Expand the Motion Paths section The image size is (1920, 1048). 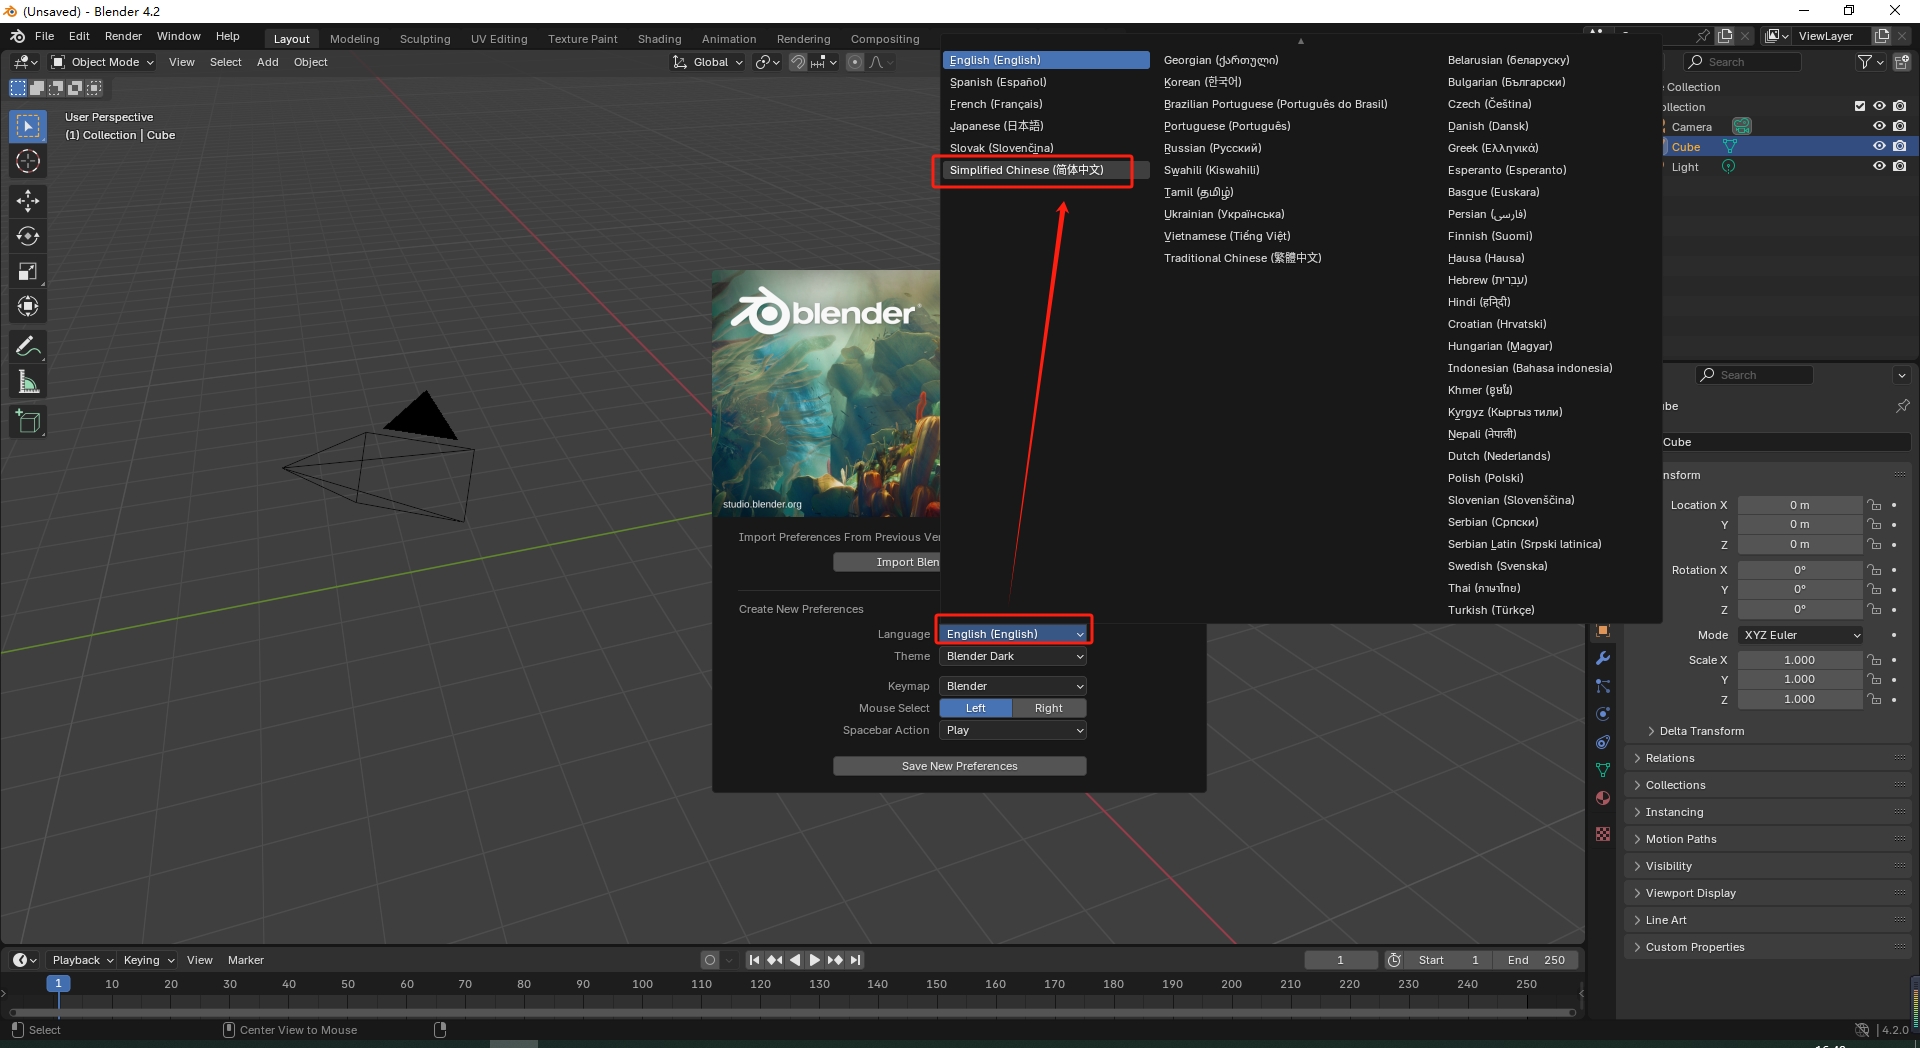click(1681, 839)
